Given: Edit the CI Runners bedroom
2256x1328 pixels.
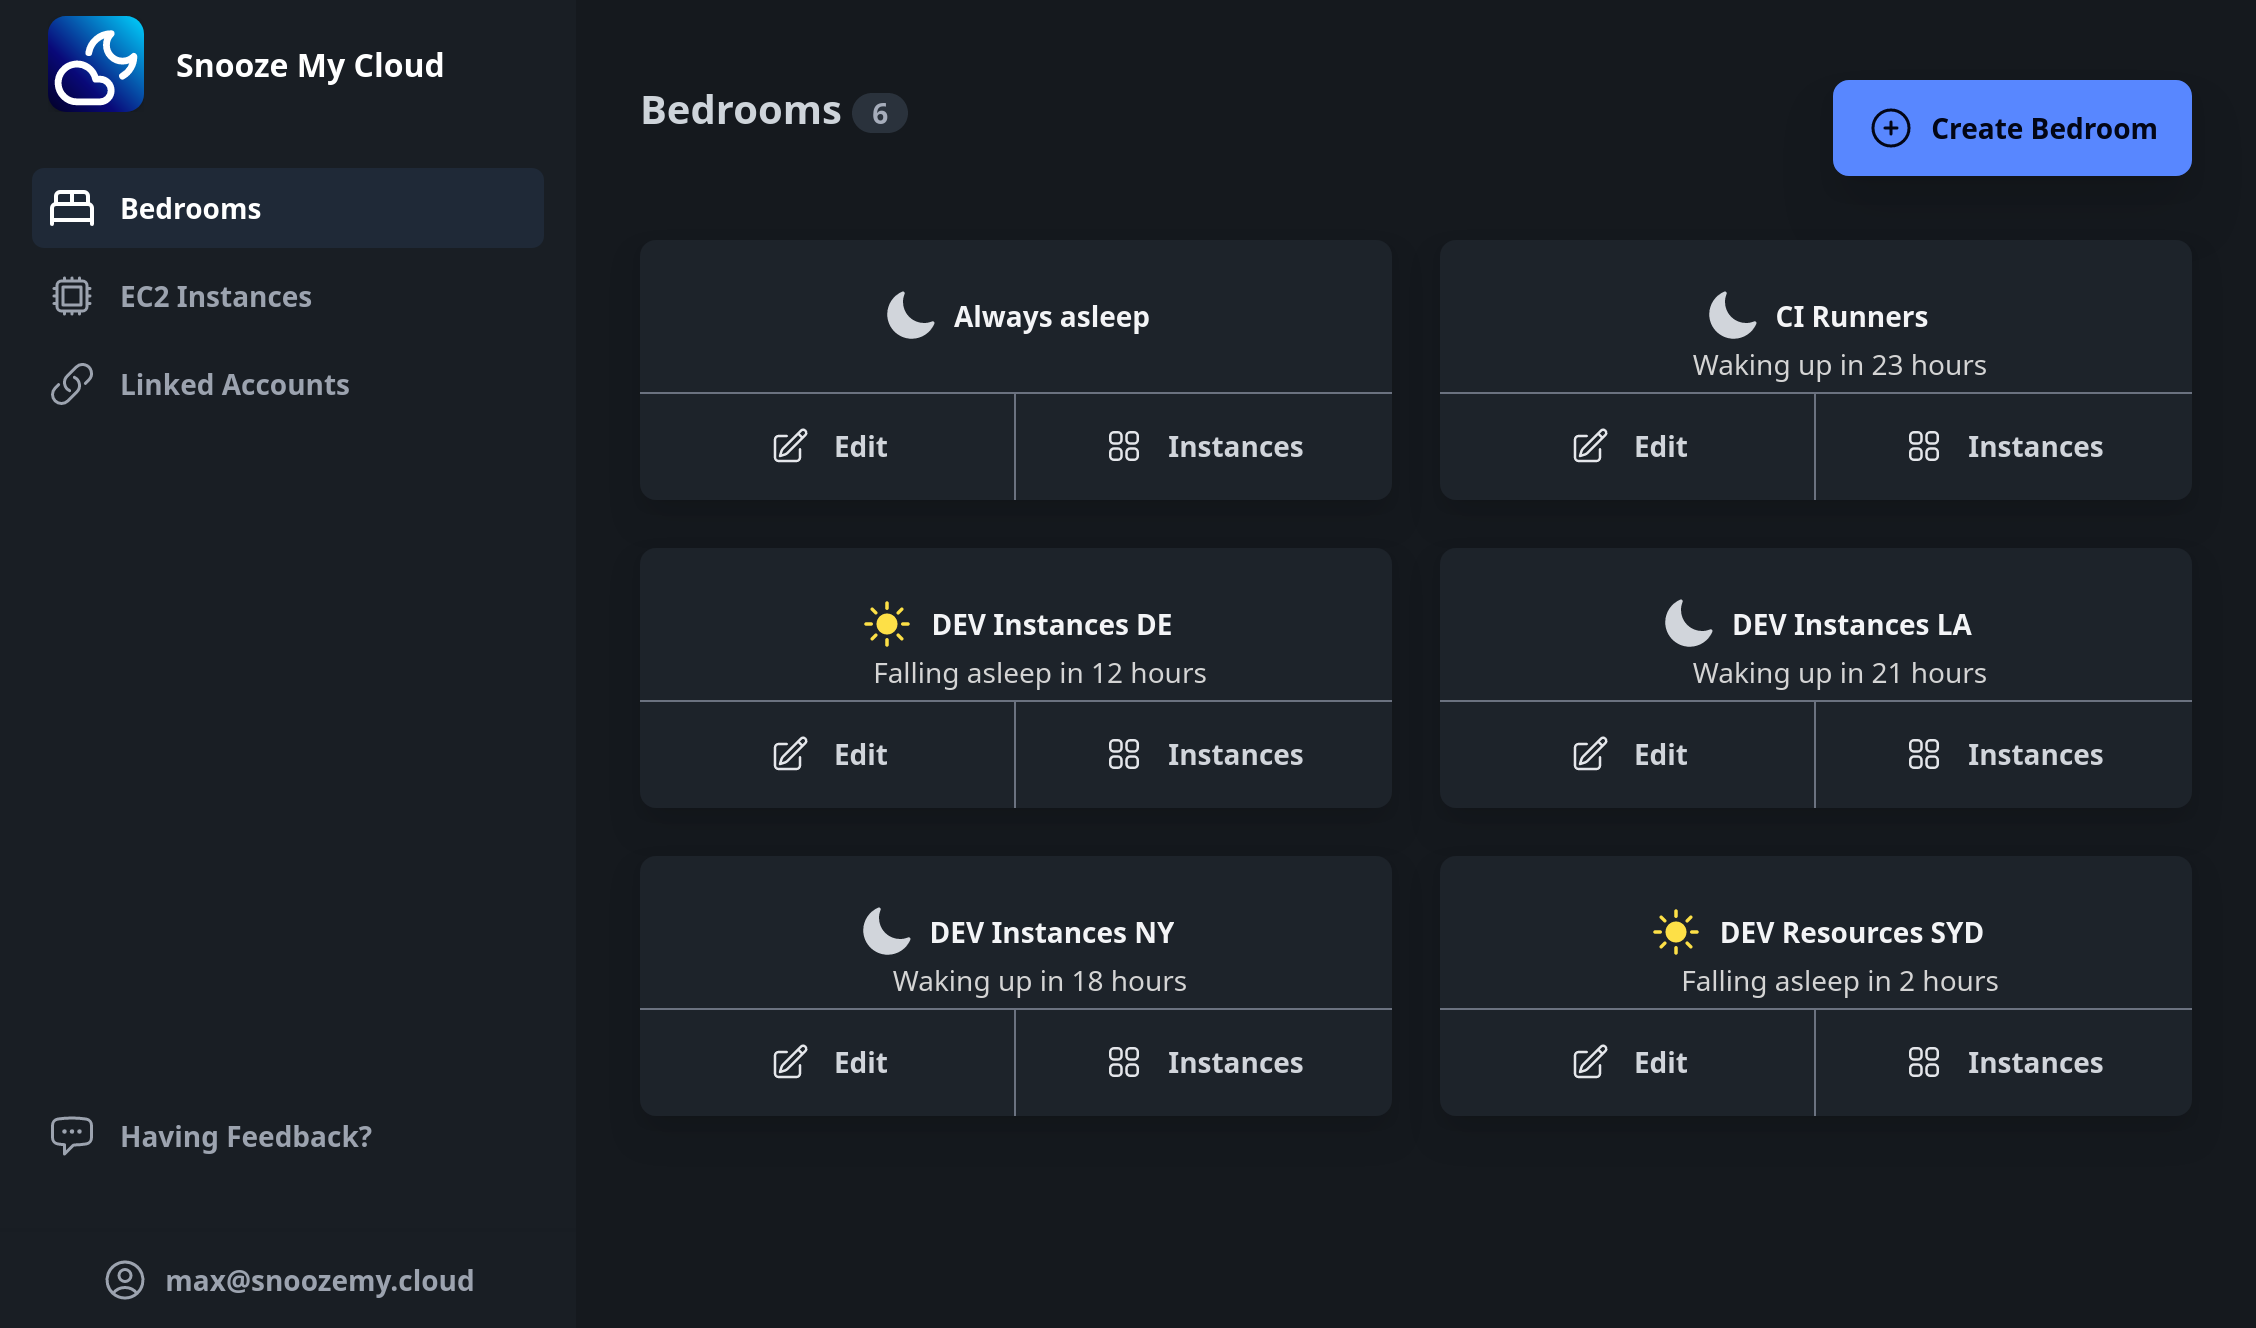Looking at the screenshot, I should click(x=1626, y=446).
